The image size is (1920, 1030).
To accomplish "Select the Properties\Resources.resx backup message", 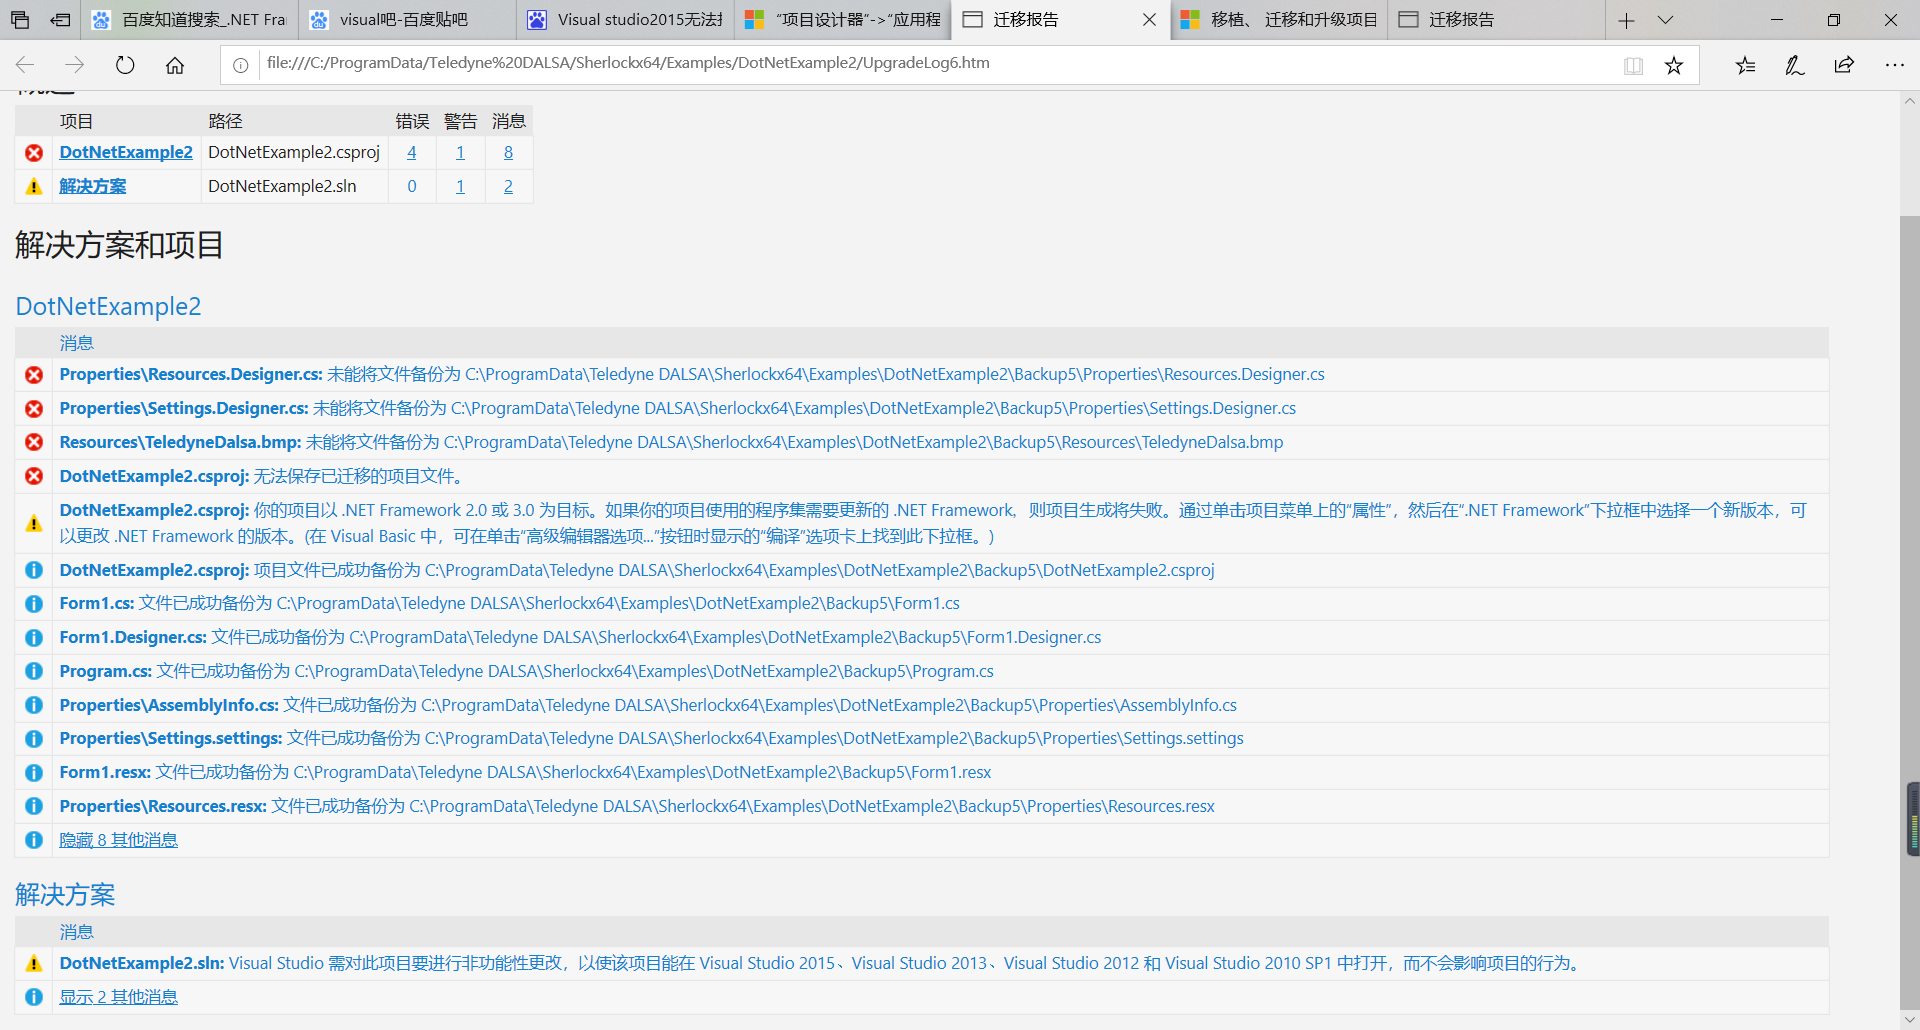I will pos(637,806).
